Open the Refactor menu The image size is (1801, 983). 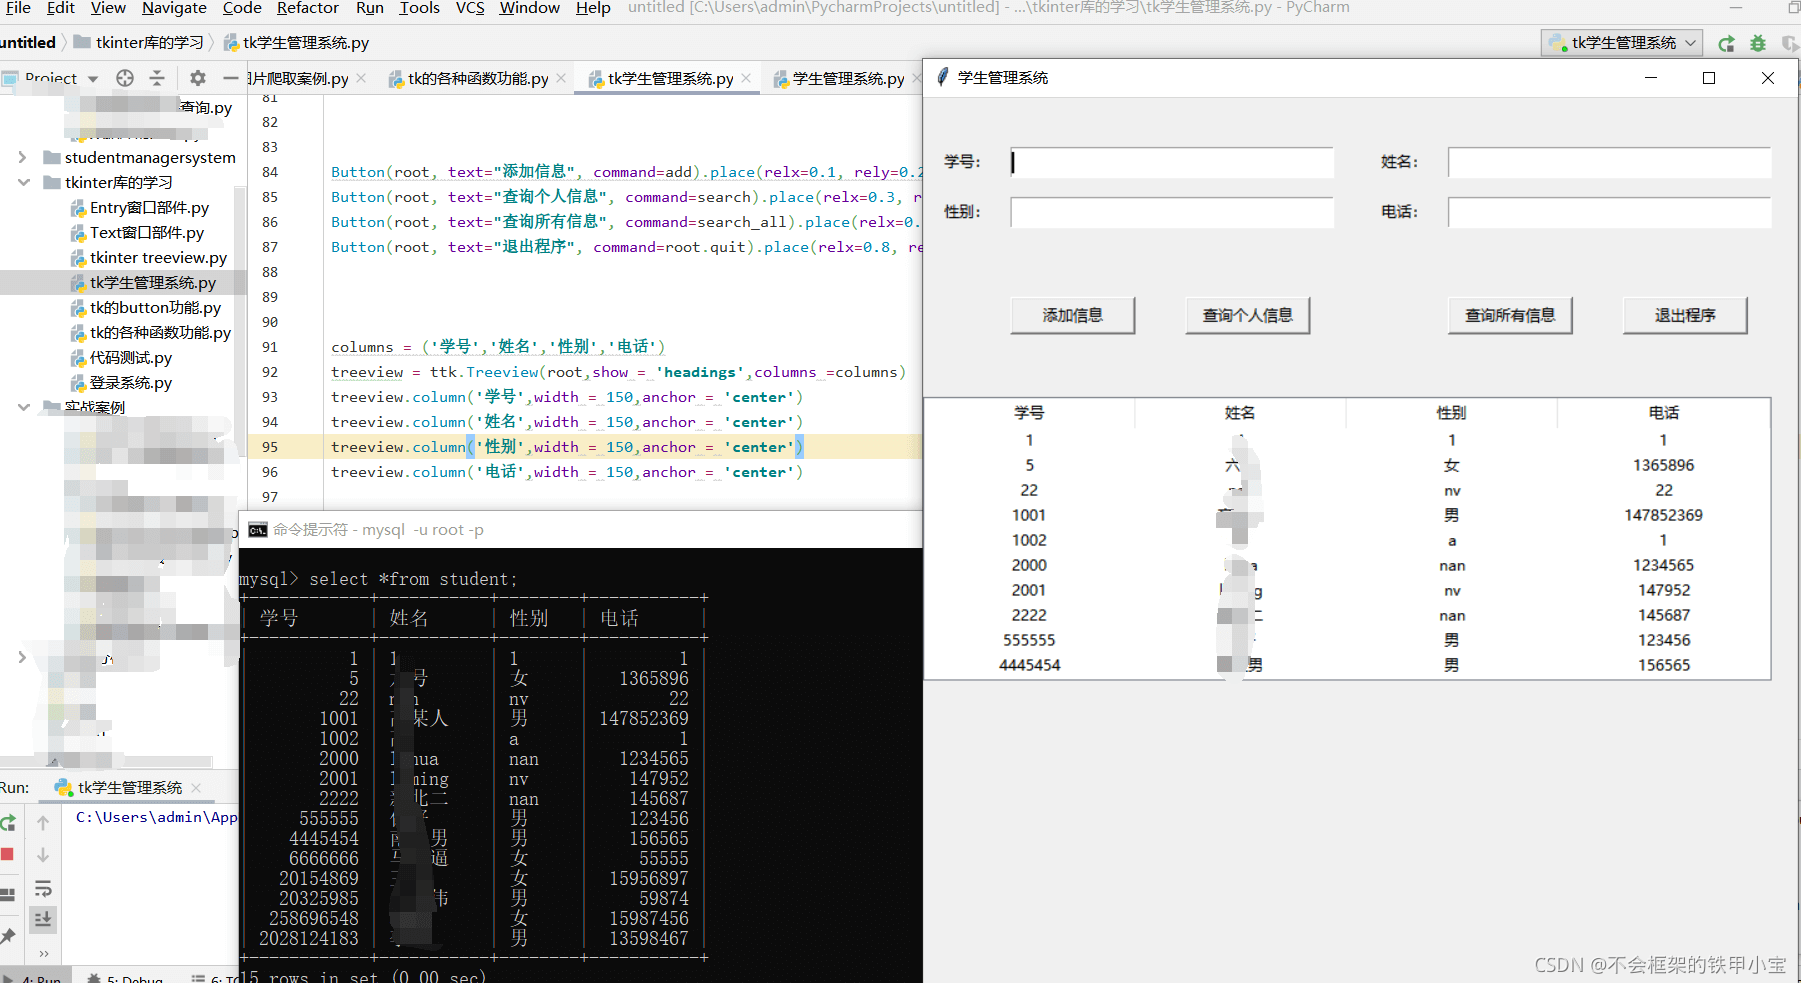click(x=307, y=8)
